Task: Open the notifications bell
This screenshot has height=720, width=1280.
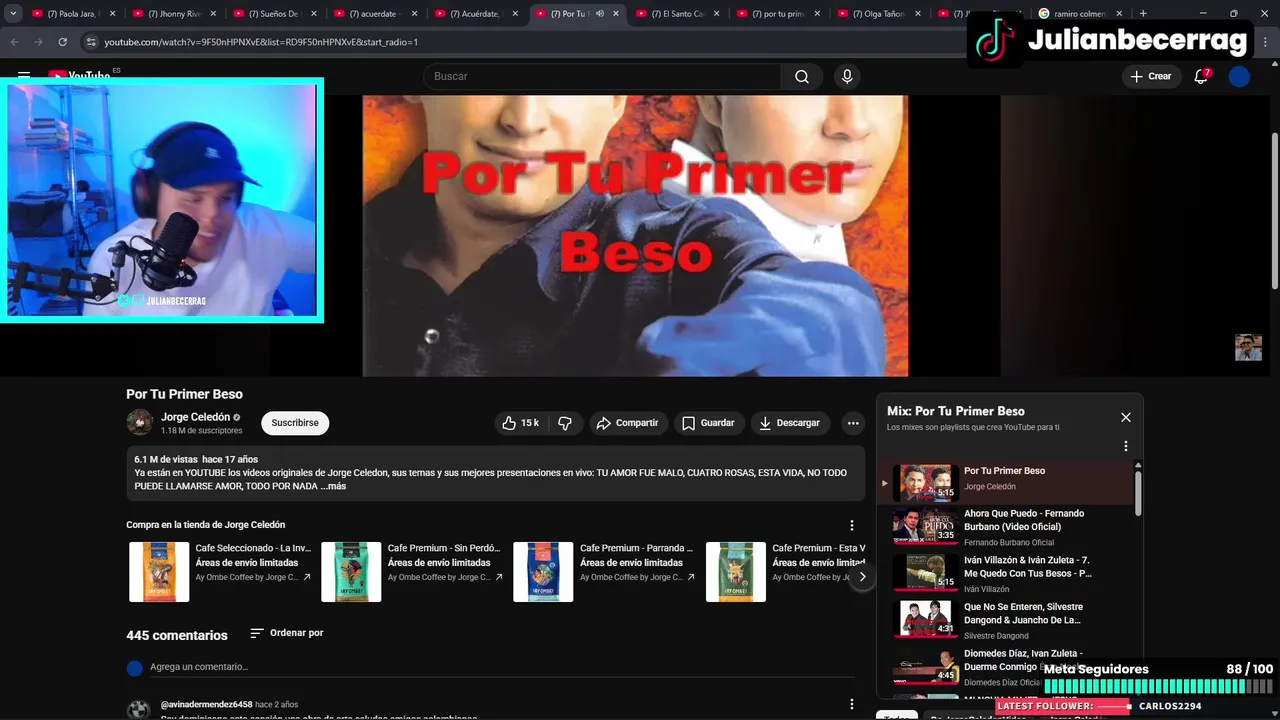Action: (x=1202, y=77)
